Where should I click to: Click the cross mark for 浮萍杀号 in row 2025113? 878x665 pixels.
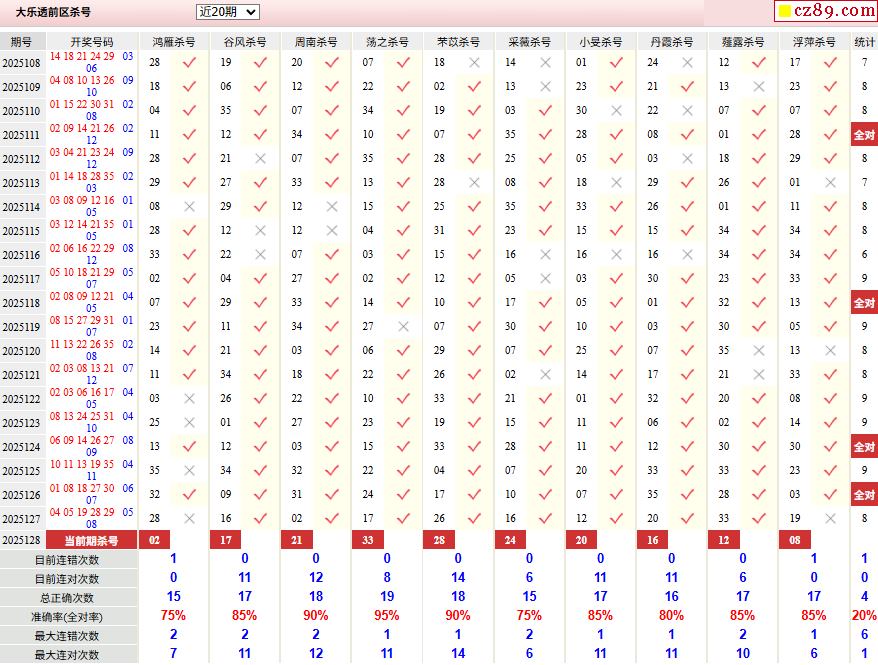point(830,183)
